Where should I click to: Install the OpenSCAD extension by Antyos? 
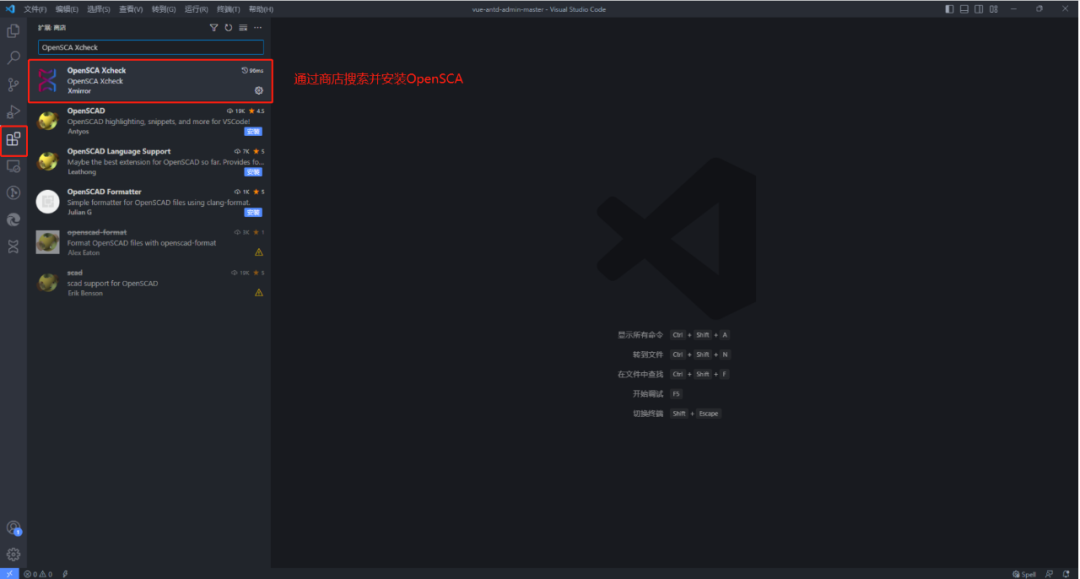(254, 131)
